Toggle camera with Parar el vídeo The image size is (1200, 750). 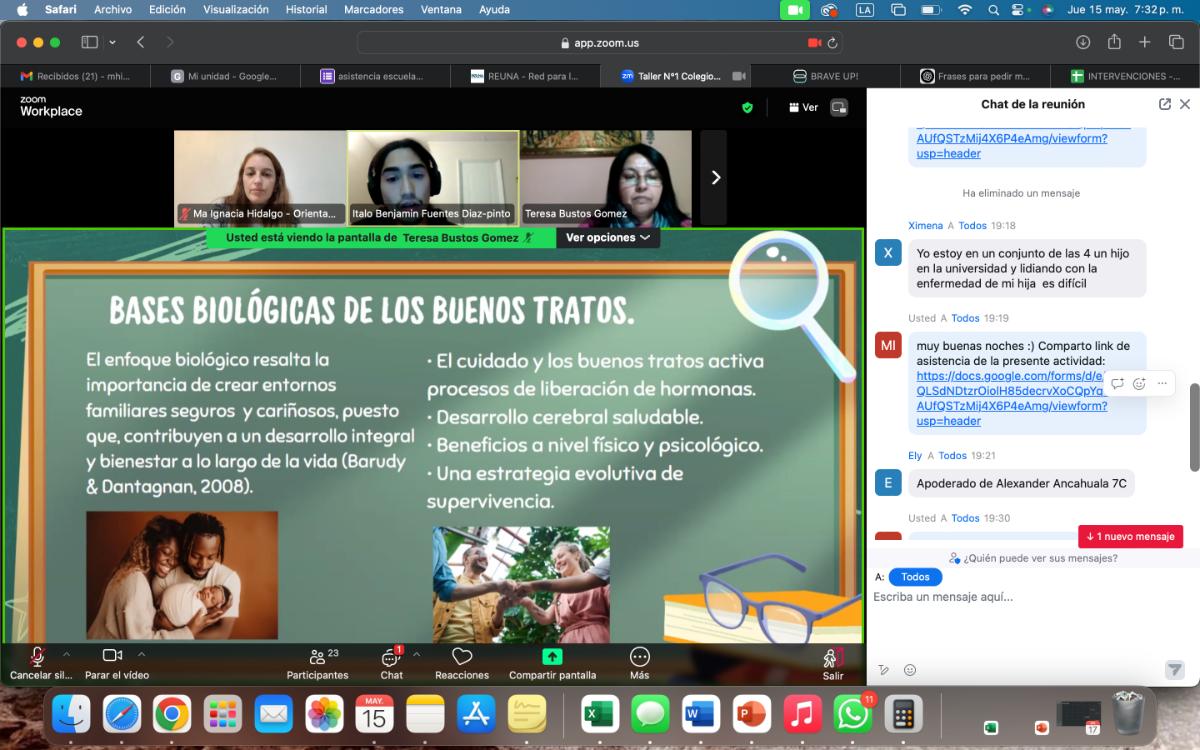(112, 655)
